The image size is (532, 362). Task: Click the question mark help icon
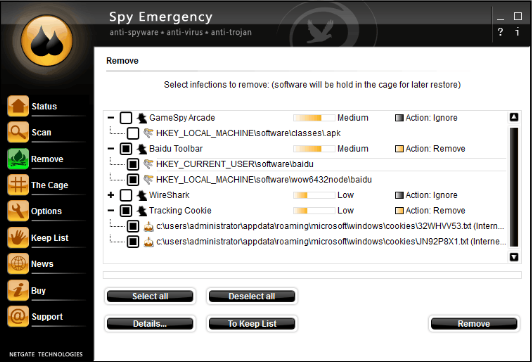pos(500,32)
